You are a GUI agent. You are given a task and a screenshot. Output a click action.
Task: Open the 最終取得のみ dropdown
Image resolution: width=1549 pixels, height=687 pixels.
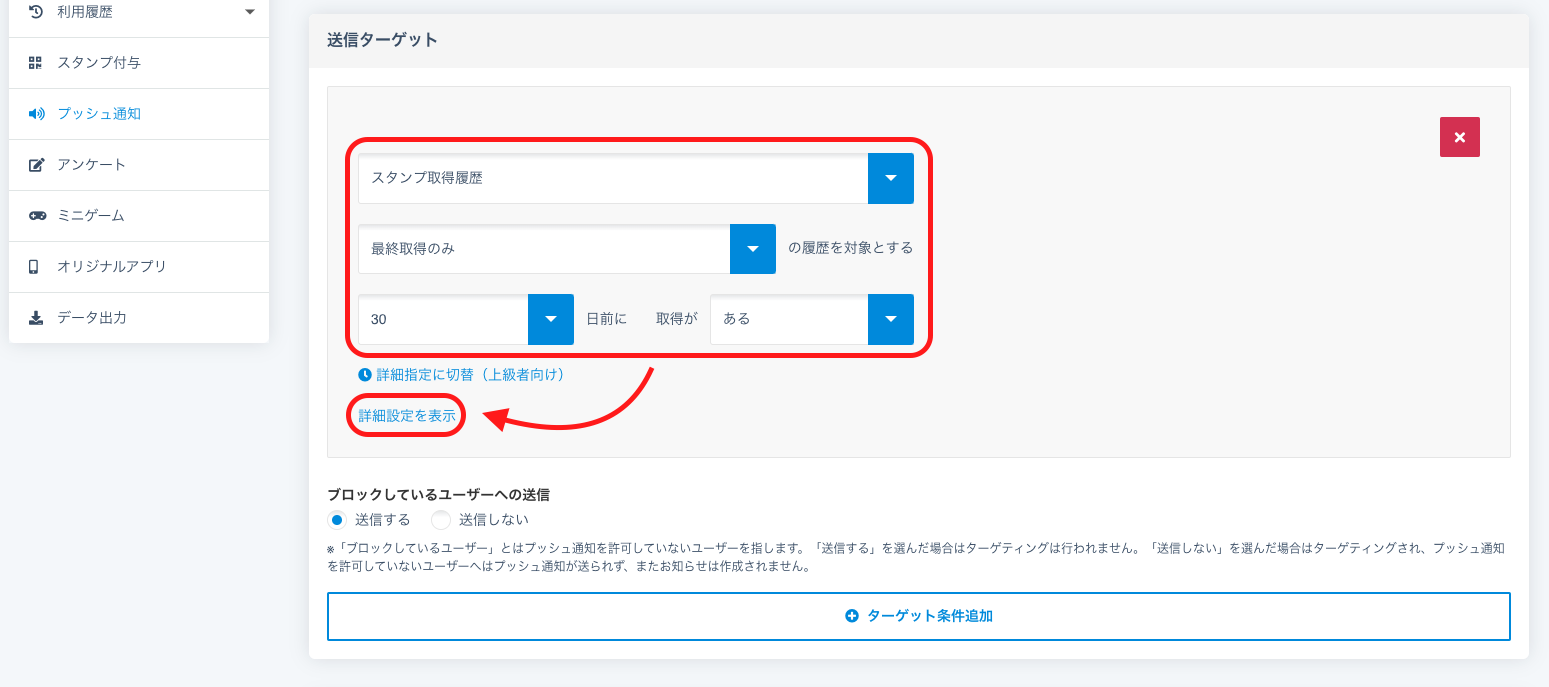click(x=752, y=249)
